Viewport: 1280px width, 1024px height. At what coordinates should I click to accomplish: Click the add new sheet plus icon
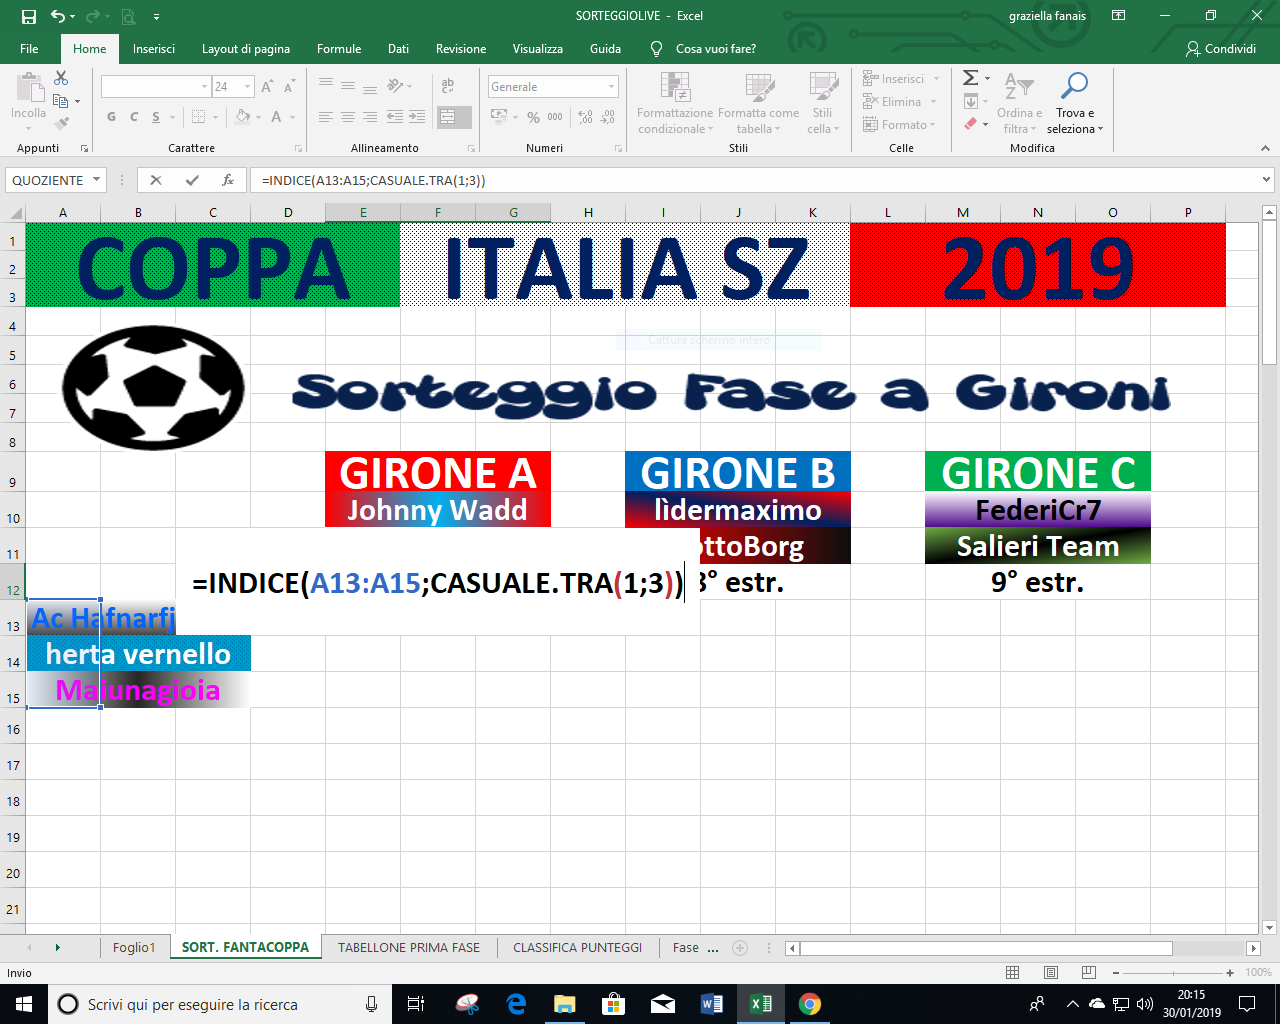click(x=740, y=947)
